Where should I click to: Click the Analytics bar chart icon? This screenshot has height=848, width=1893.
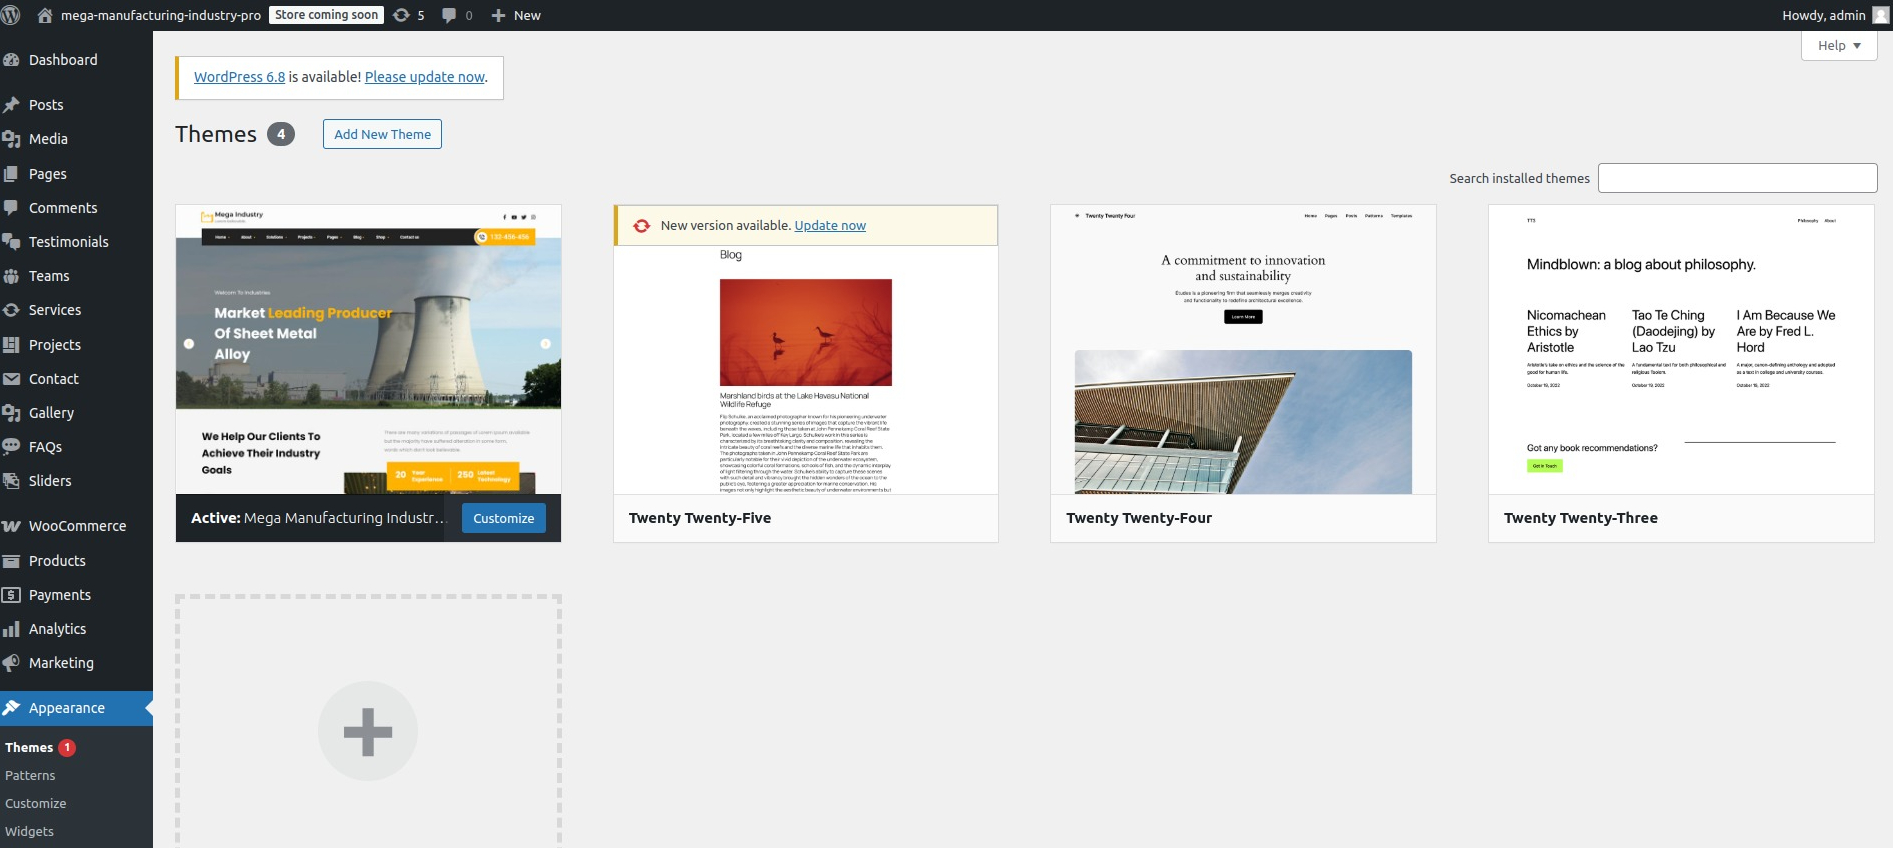click(12, 629)
